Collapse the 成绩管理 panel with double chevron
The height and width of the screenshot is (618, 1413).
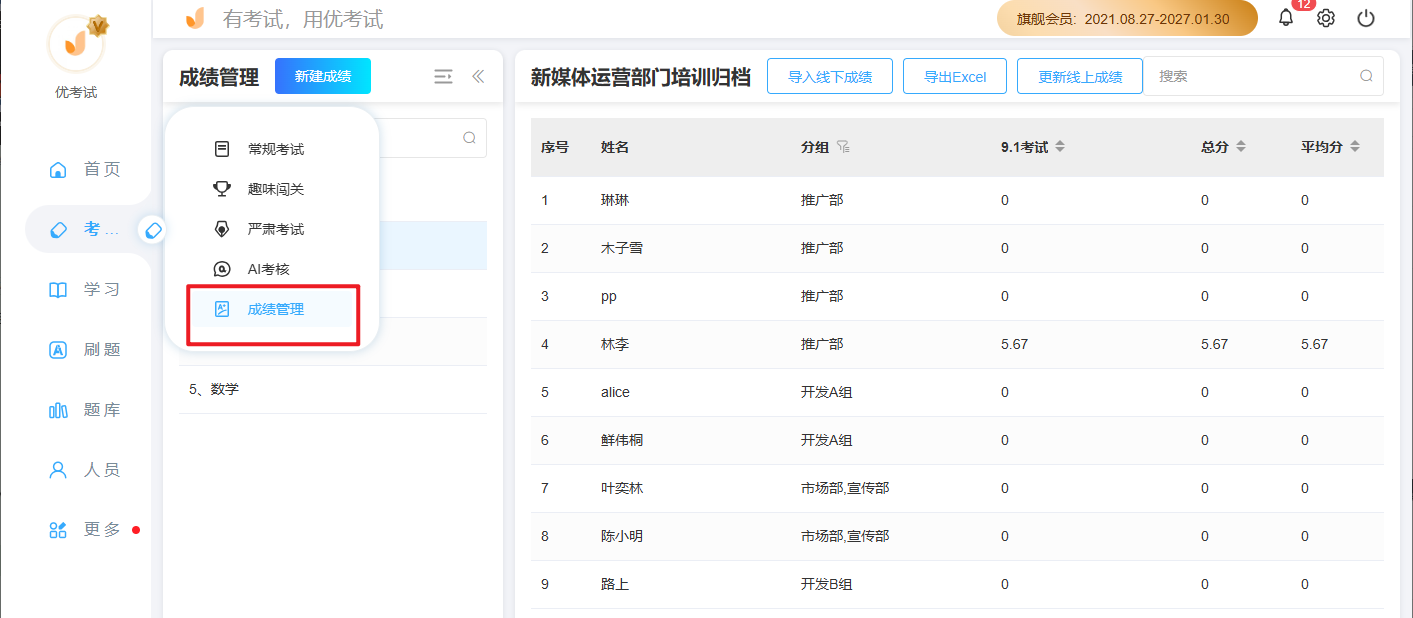(478, 76)
